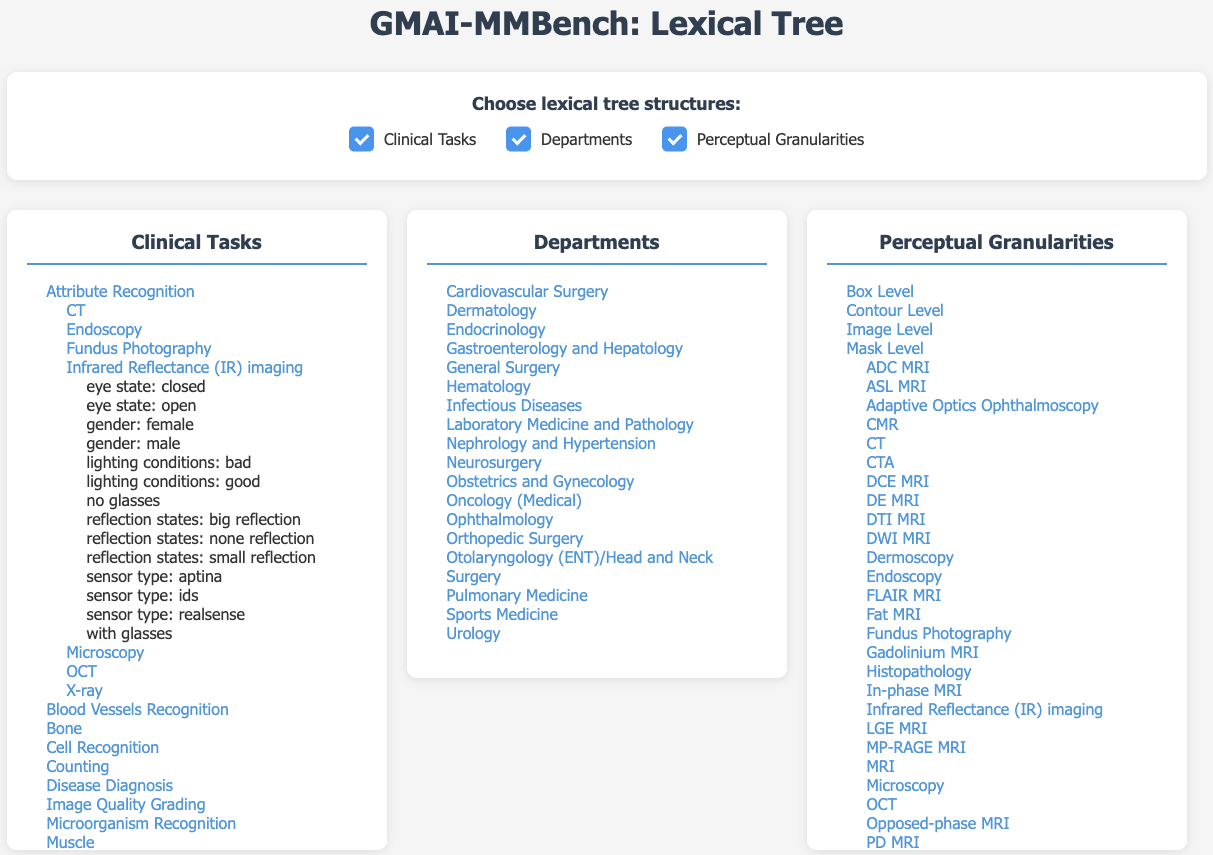This screenshot has height=855, width=1213.
Task: Click the Urology link
Action: 473,633
